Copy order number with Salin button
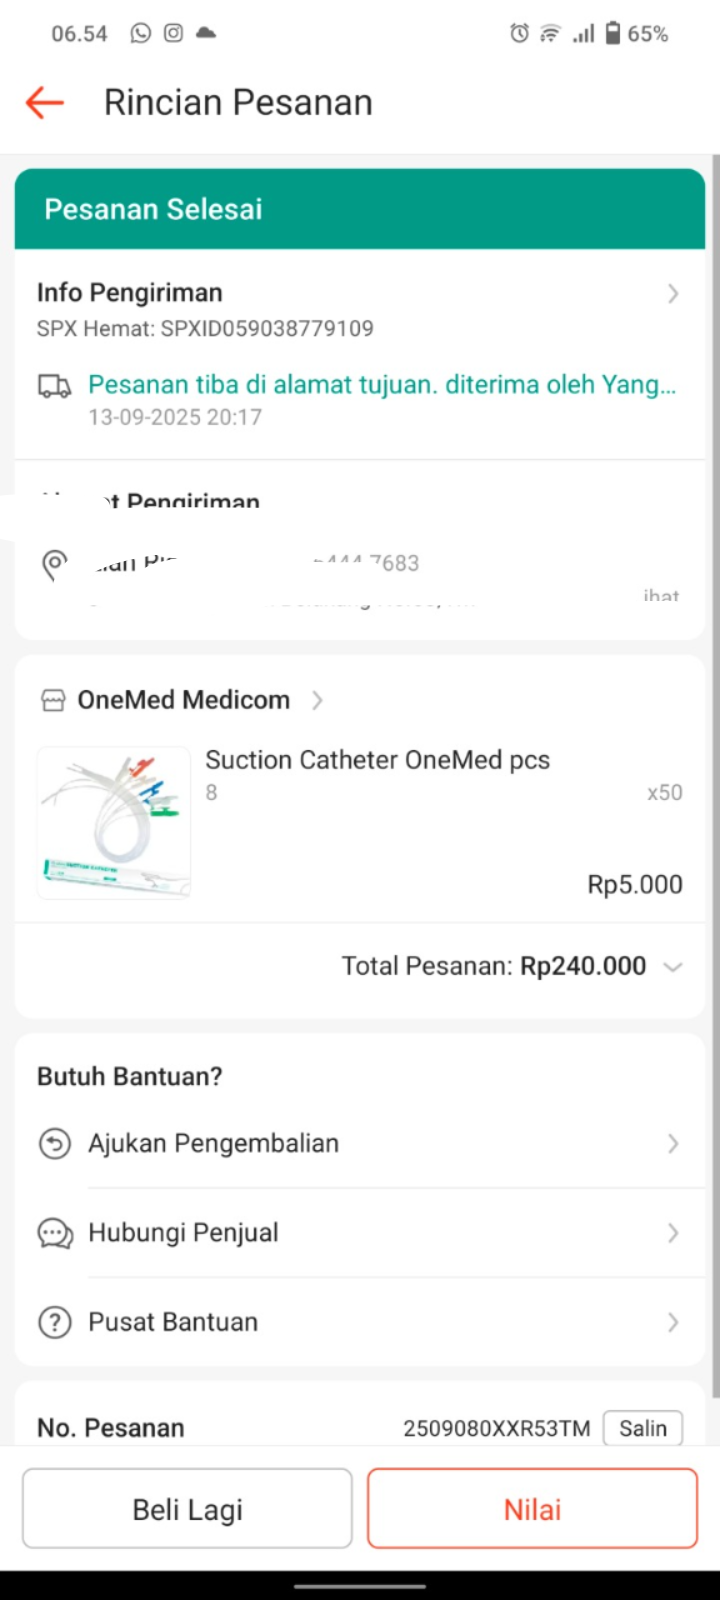Image resolution: width=720 pixels, height=1600 pixels. point(642,1428)
